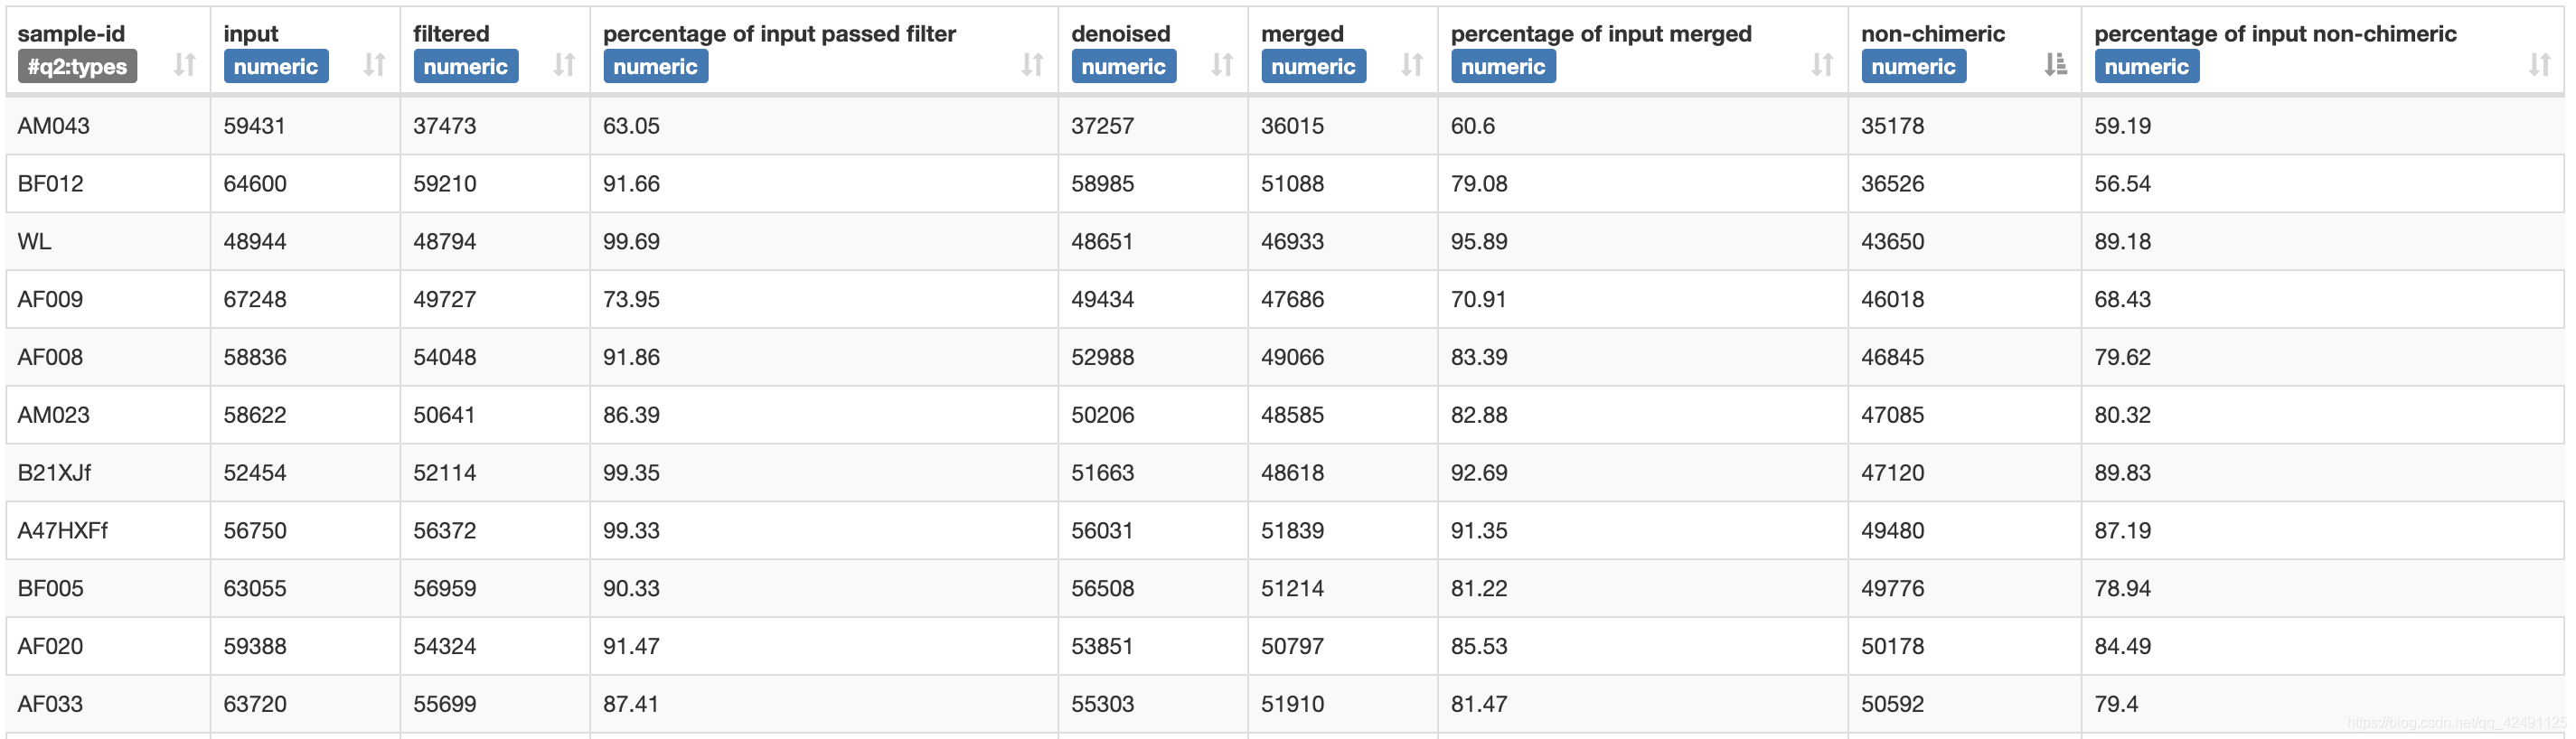Sort by input column arrows
The width and height of the screenshot is (2576, 739).
click(374, 65)
